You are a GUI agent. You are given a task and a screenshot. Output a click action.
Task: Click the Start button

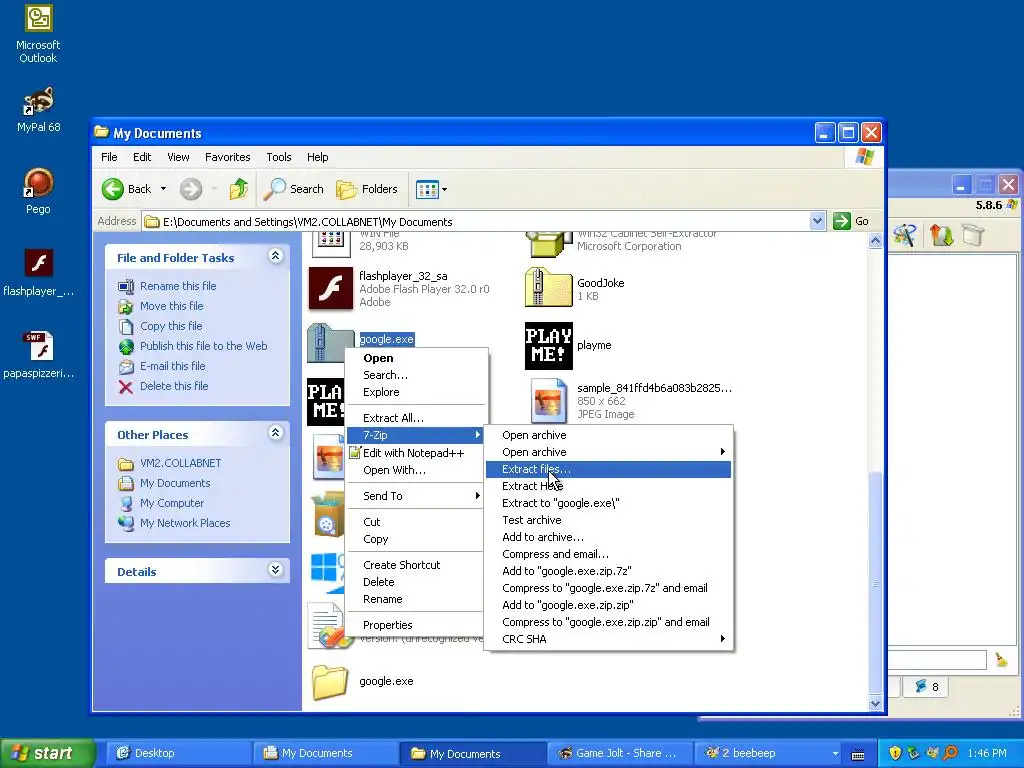(47, 753)
